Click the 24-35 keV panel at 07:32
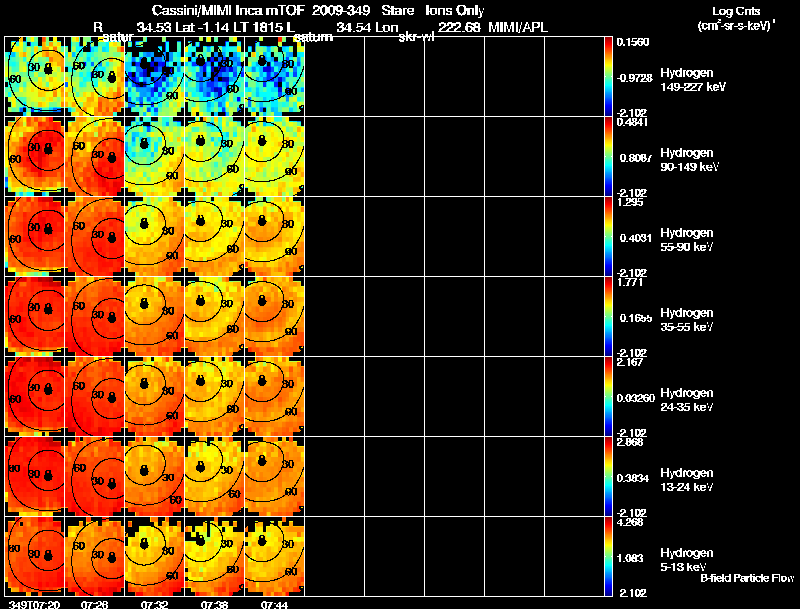 coord(155,397)
